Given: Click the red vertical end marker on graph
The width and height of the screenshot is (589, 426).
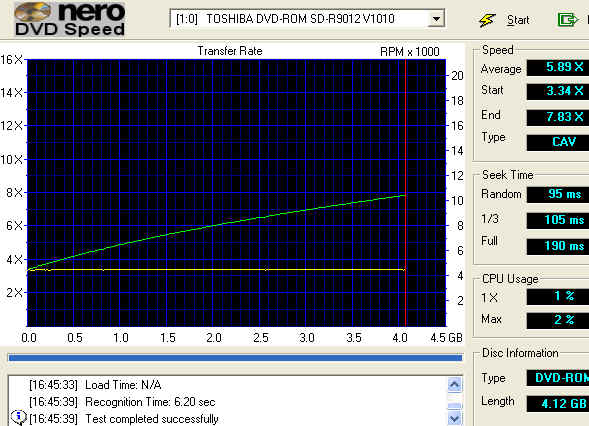Looking at the screenshot, I should pyautogui.click(x=406, y=192).
